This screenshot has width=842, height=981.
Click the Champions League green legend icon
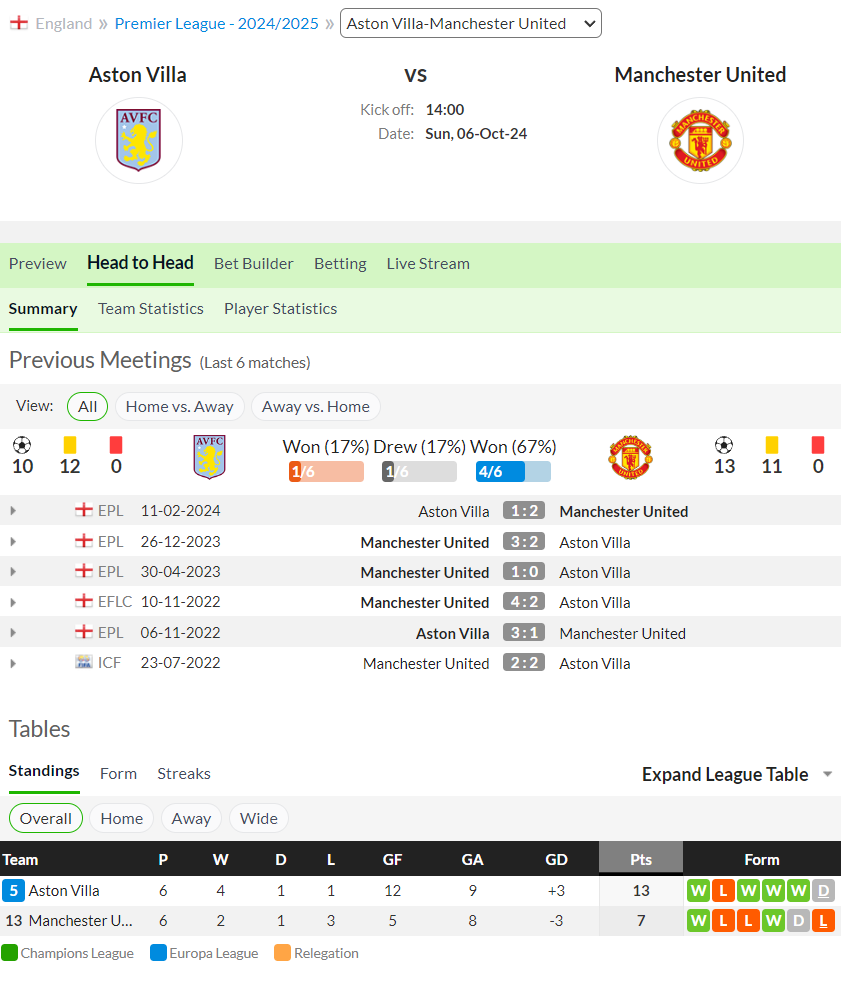coord(9,953)
